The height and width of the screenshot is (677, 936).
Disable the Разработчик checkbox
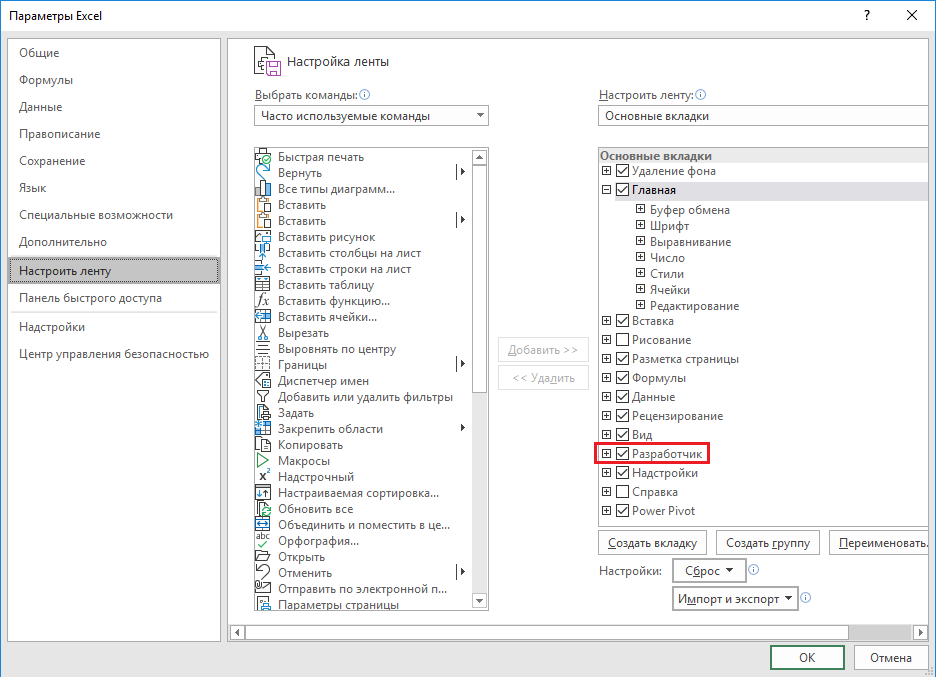[622, 454]
